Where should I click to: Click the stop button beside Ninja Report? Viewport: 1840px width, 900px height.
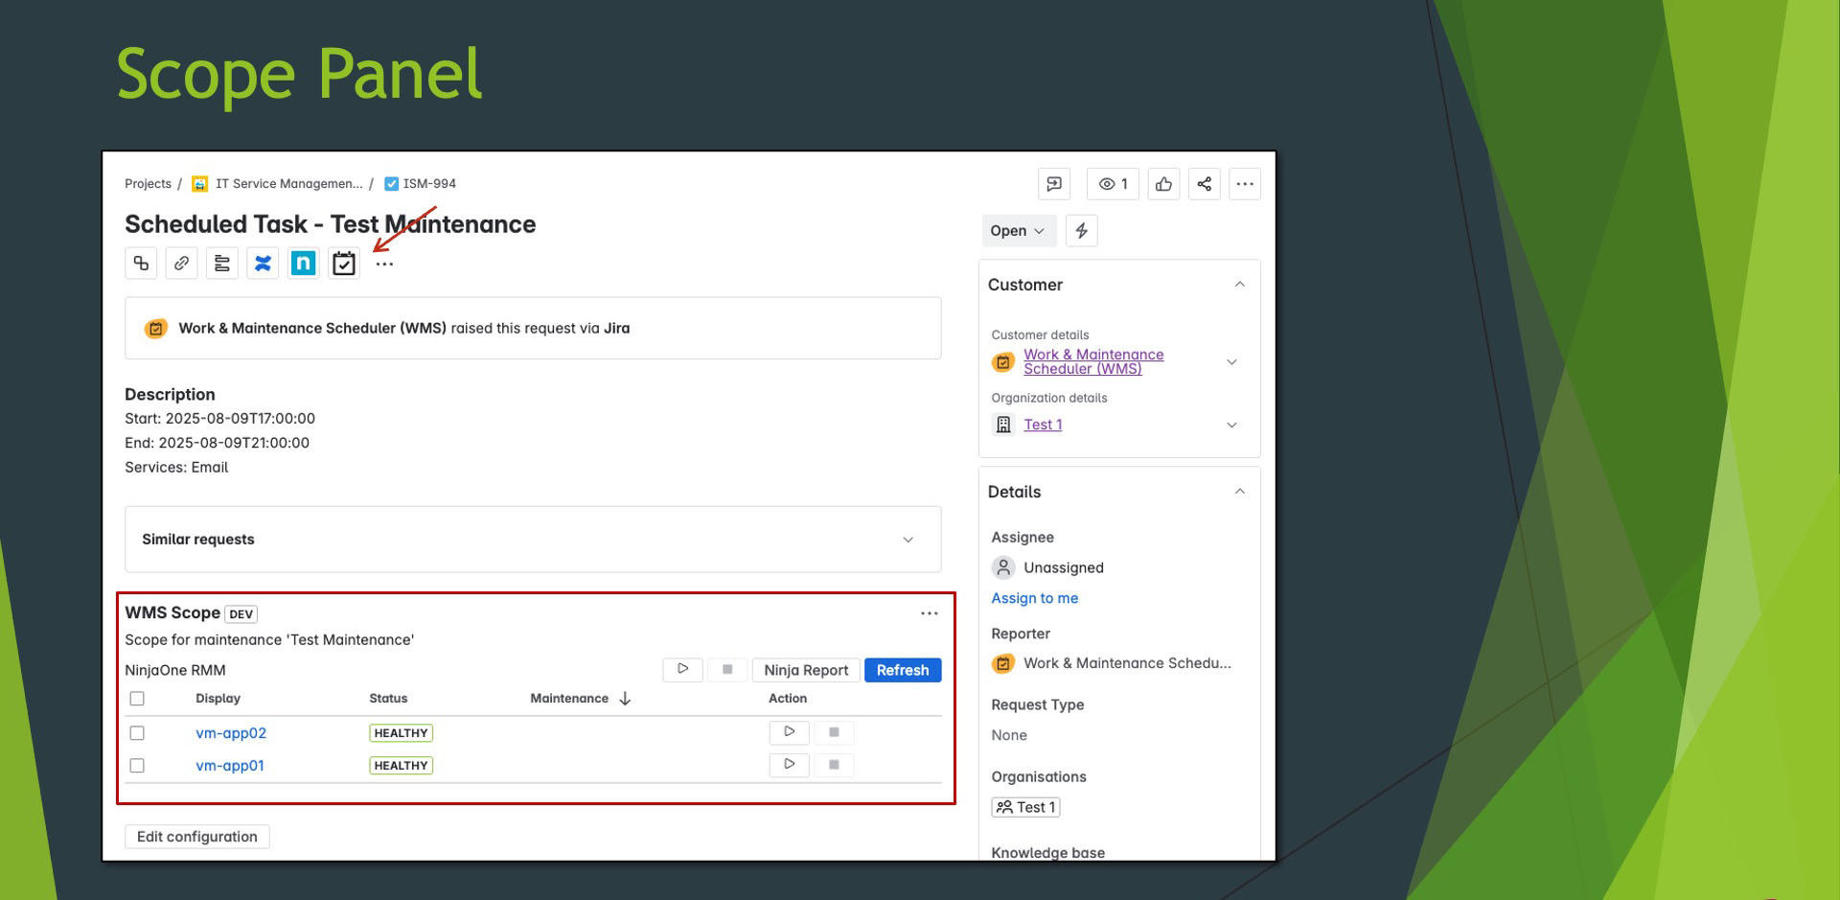[x=728, y=669]
